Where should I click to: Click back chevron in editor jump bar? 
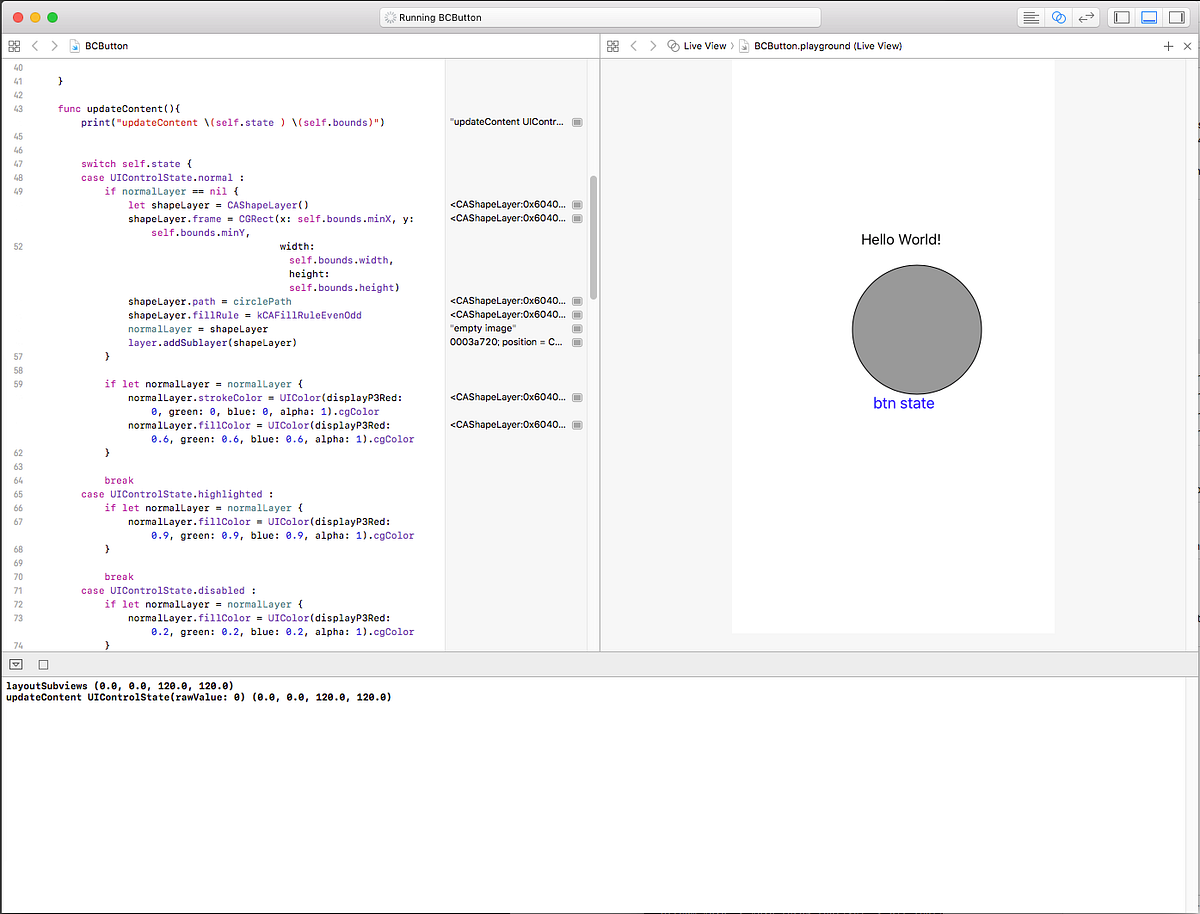[x=34, y=46]
